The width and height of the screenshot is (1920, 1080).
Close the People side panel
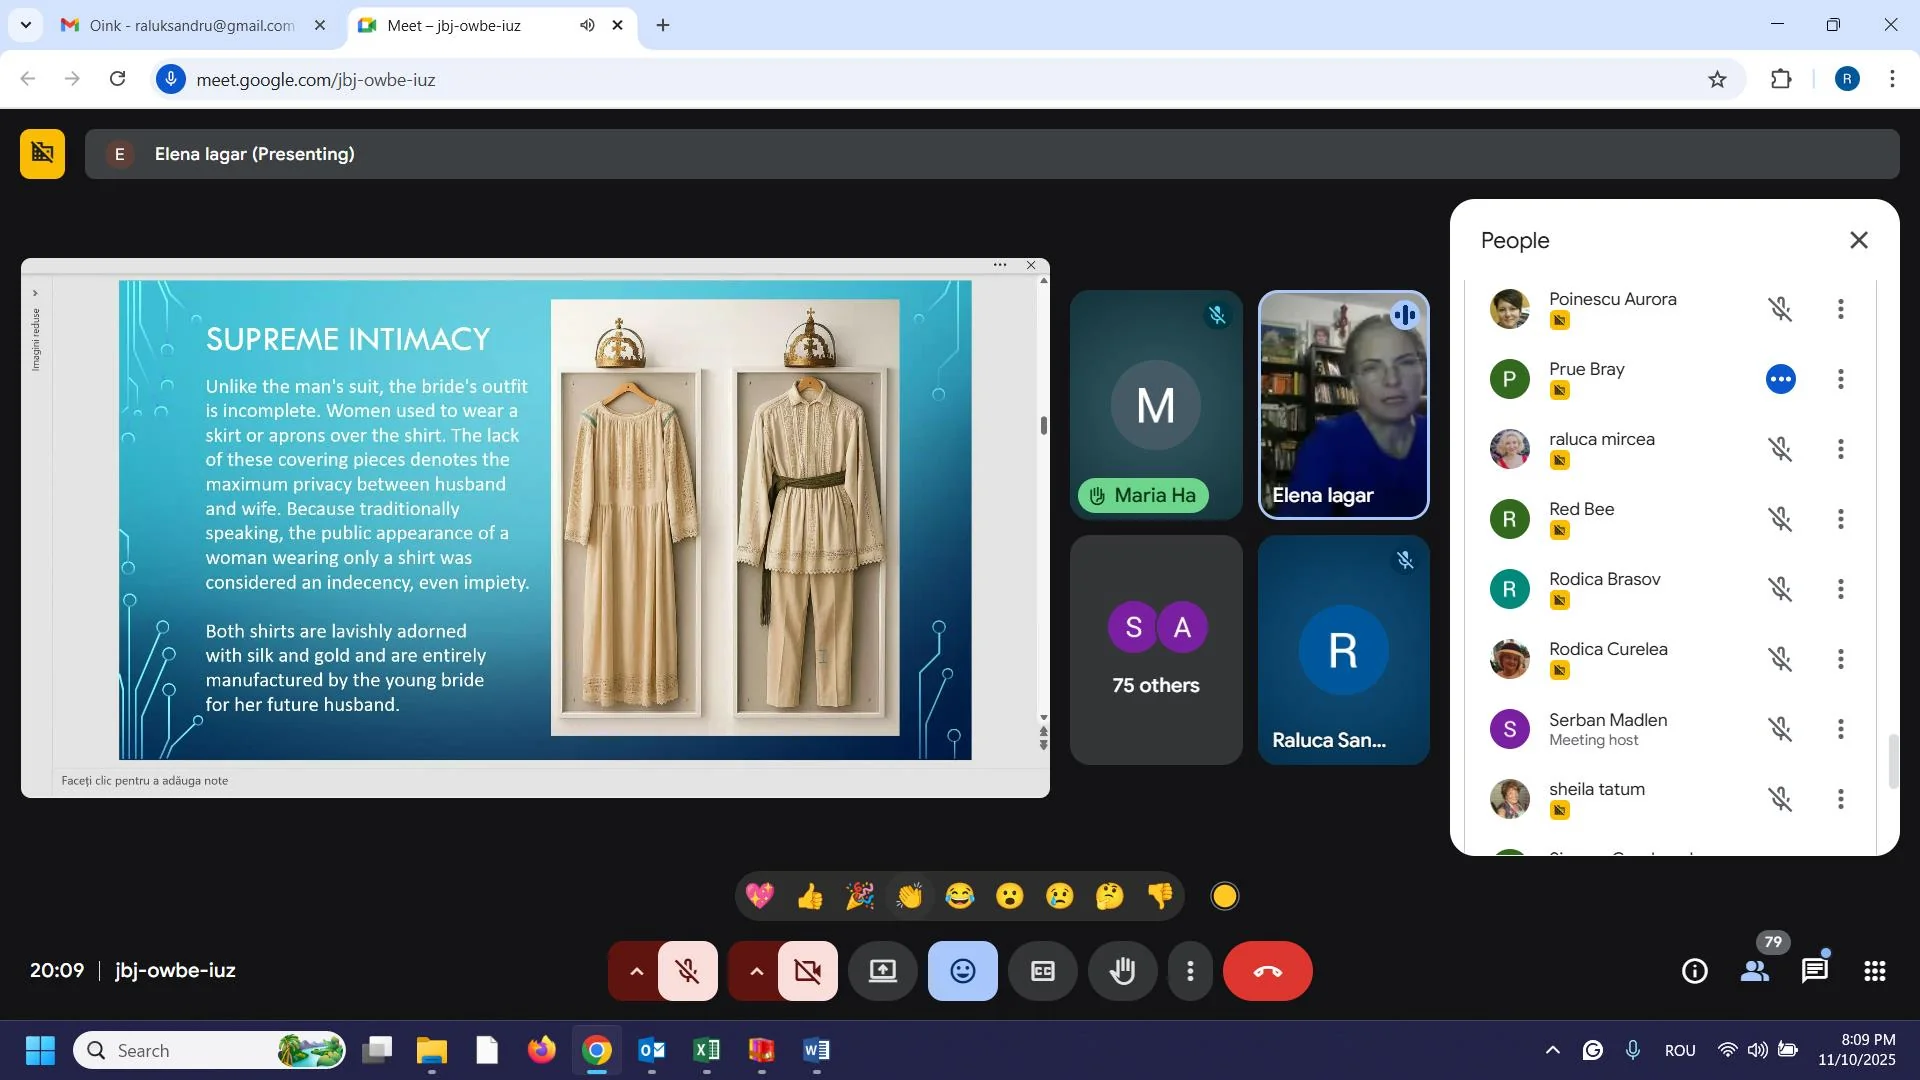point(1858,240)
